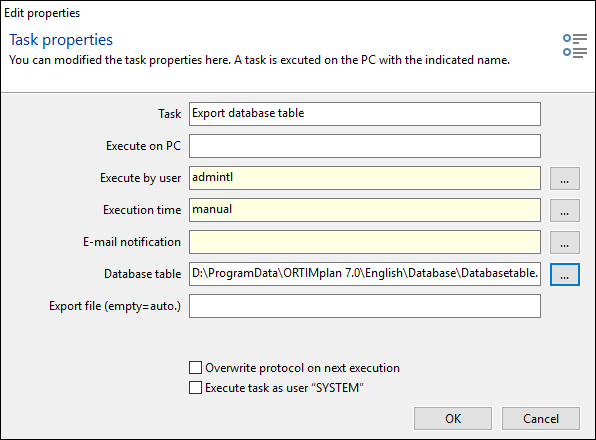This screenshot has height=440, width=596.
Task: Click the Edit properties title bar
Action: click(298, 13)
